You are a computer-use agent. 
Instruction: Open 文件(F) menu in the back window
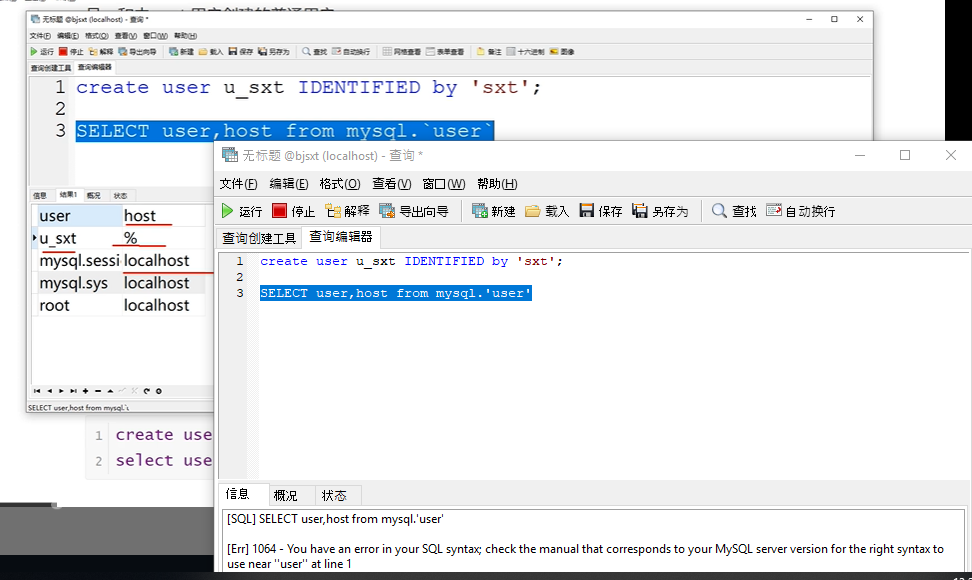[40, 36]
